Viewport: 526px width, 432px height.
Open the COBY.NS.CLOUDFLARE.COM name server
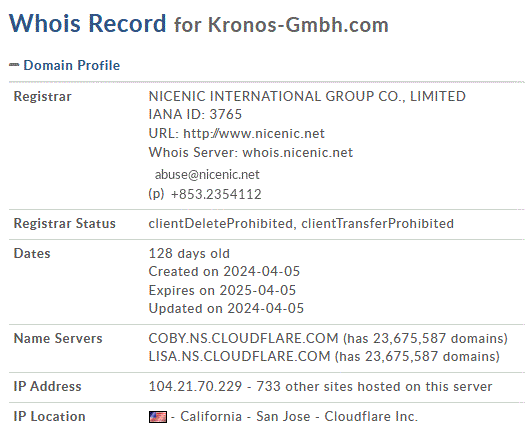coord(243,338)
